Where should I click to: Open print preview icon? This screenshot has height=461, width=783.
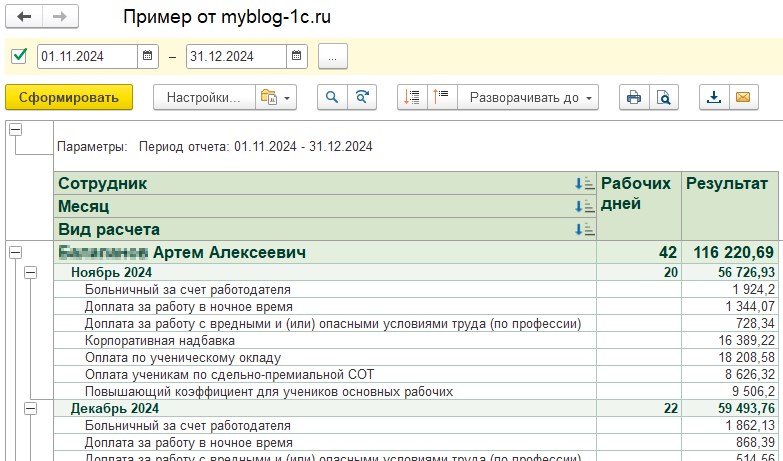[664, 97]
